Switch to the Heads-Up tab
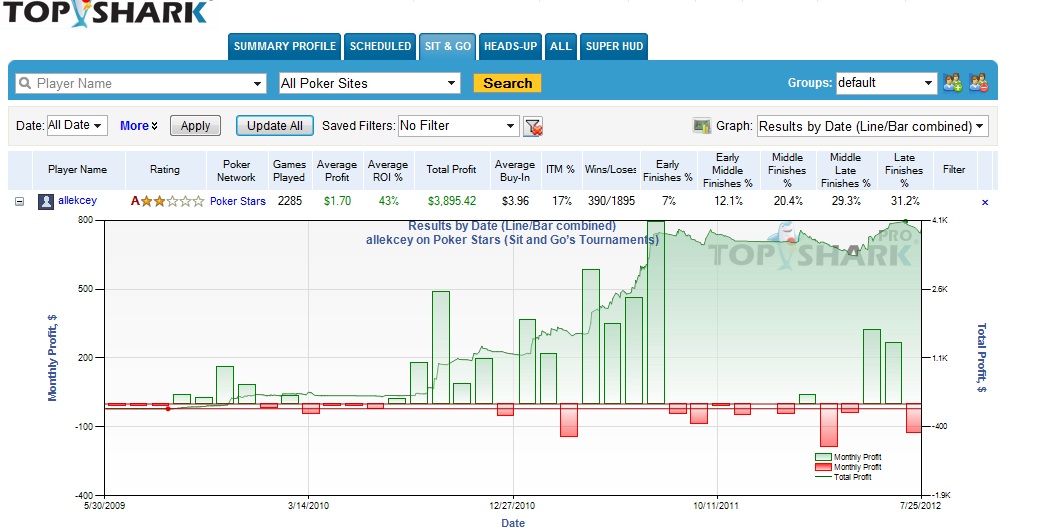This screenshot has width=1043, height=532. point(509,46)
